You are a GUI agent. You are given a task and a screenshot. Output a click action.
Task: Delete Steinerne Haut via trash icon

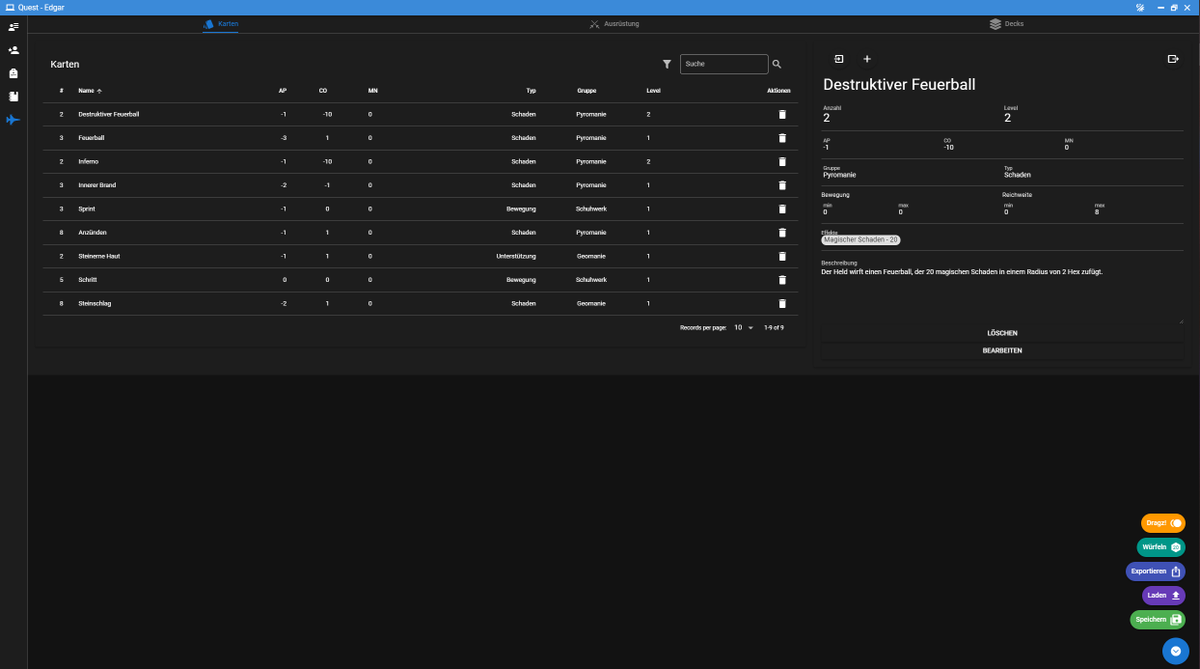click(782, 256)
